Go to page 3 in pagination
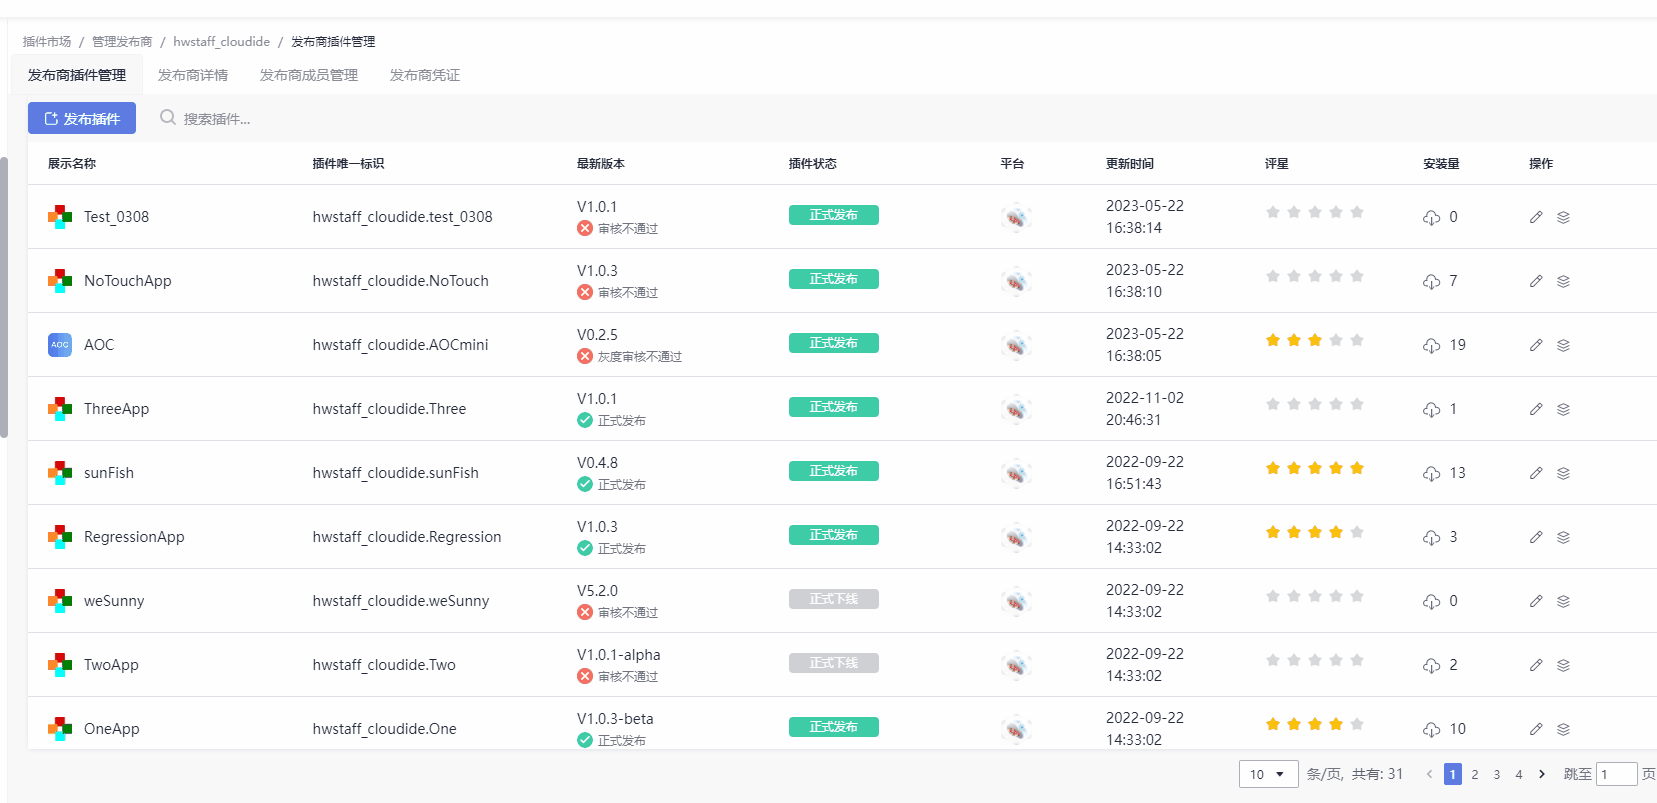The height and width of the screenshot is (803, 1657). click(x=1497, y=774)
